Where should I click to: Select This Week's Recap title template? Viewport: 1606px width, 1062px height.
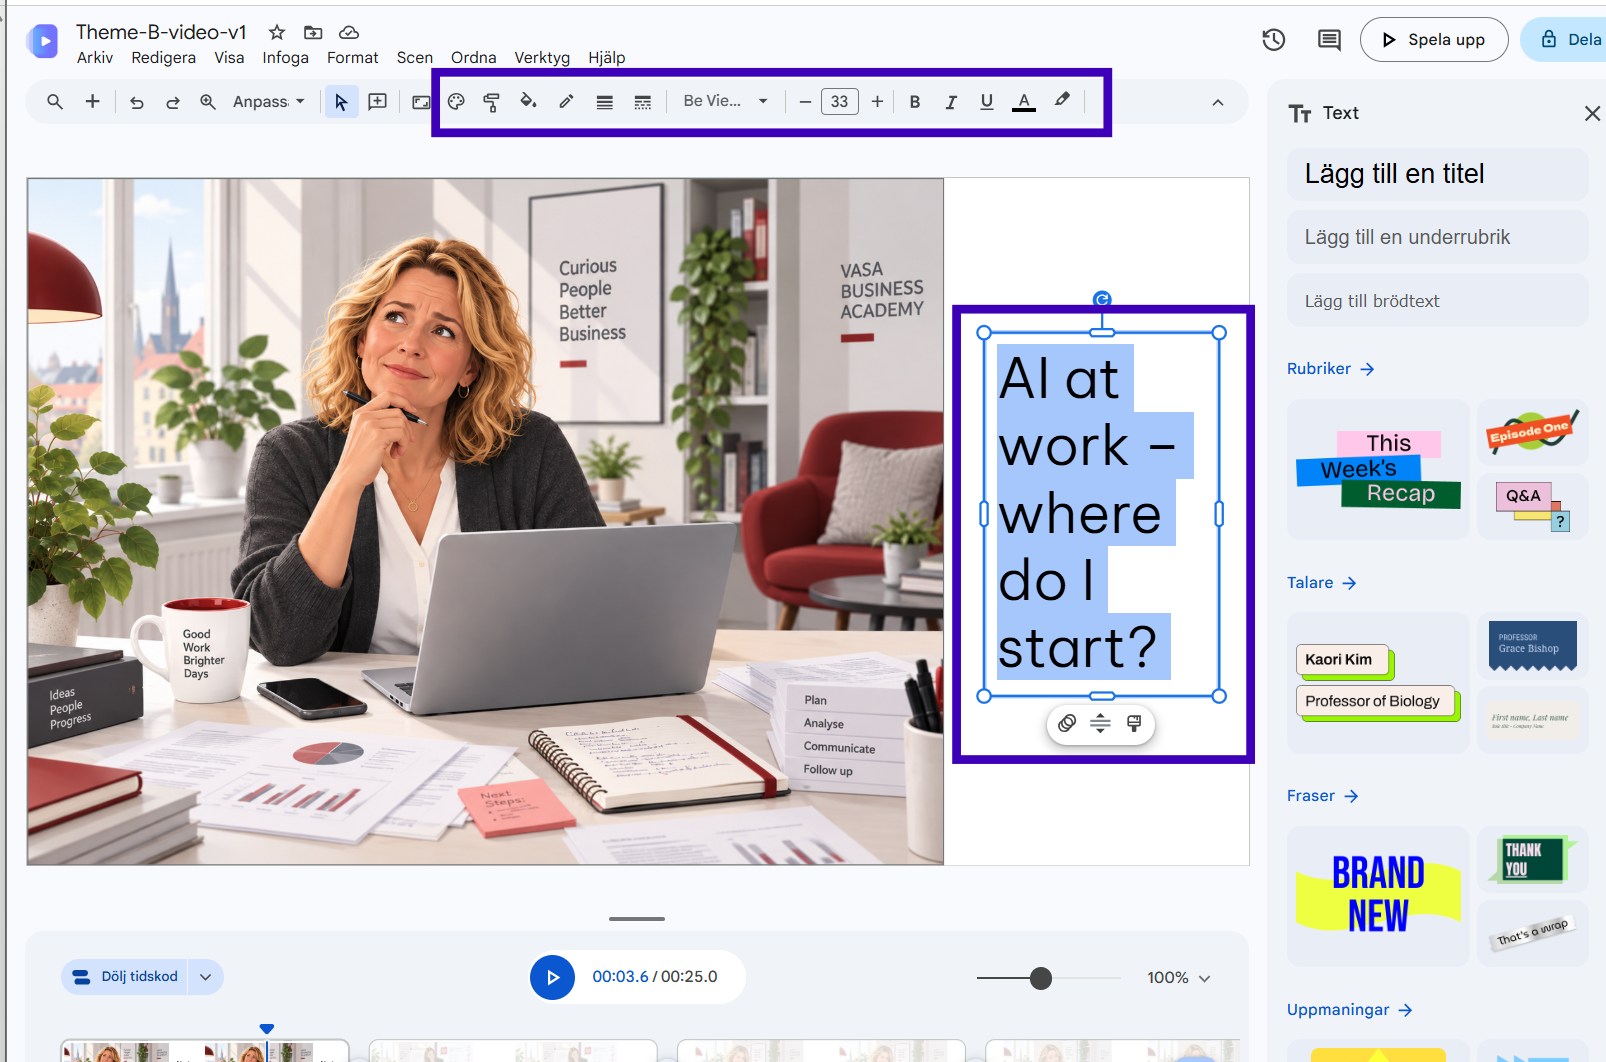click(x=1378, y=470)
